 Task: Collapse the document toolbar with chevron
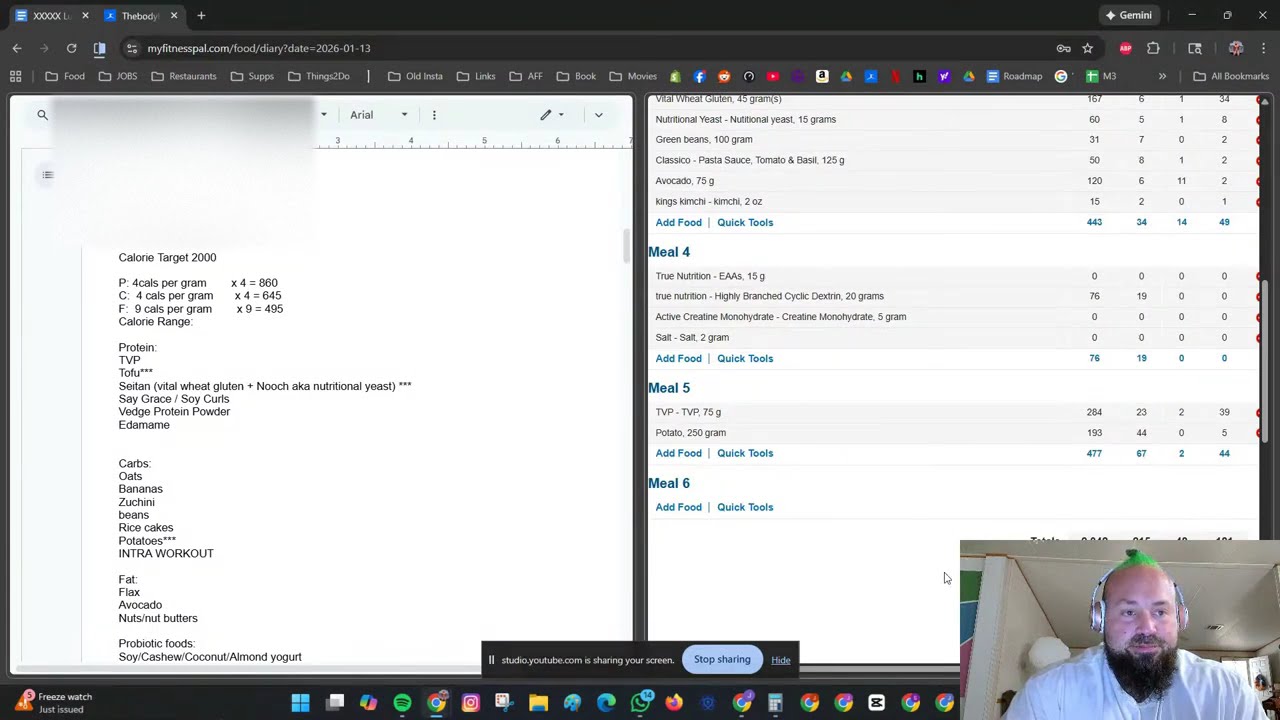[598, 115]
